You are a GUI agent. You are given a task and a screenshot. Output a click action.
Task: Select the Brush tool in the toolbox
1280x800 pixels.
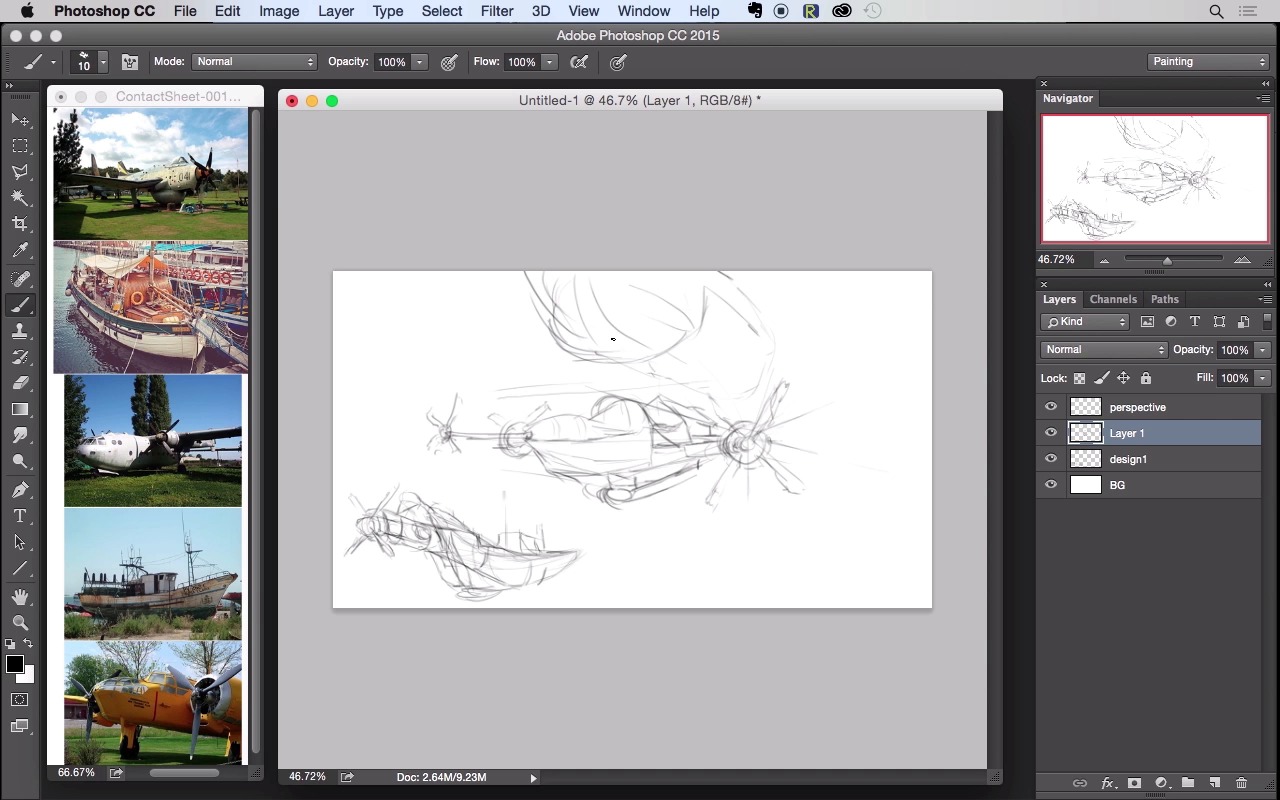(20, 306)
